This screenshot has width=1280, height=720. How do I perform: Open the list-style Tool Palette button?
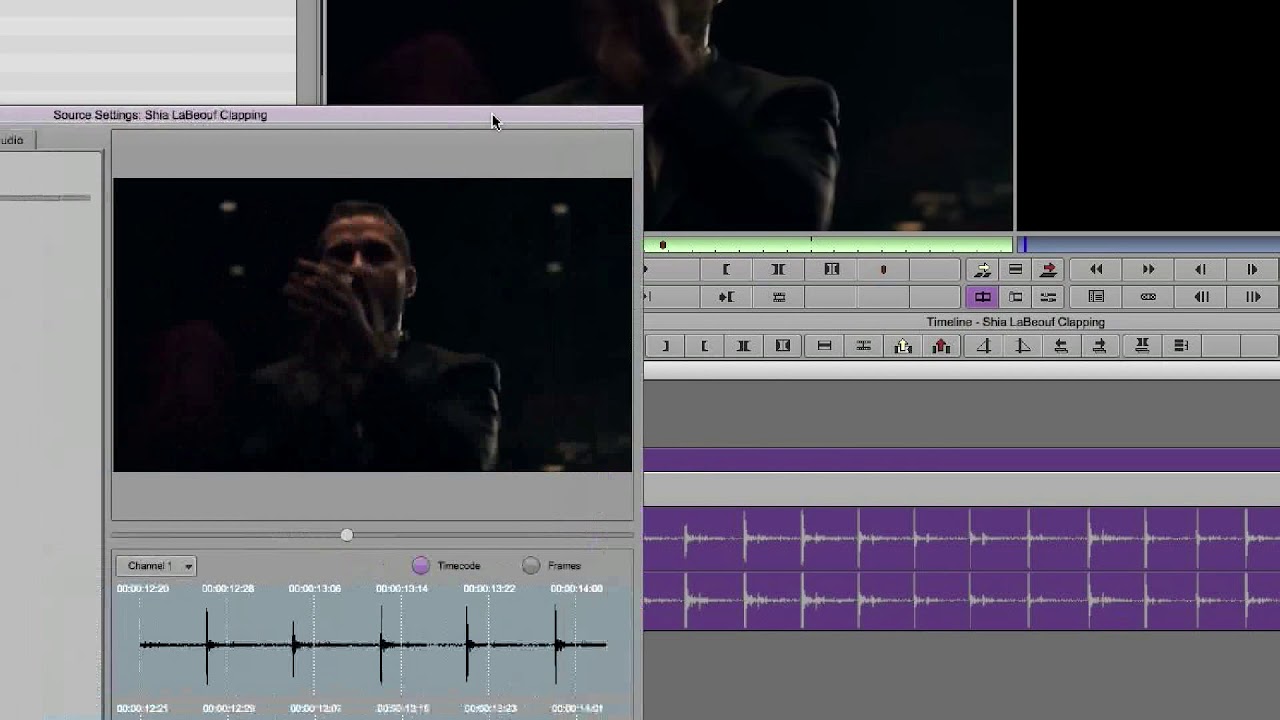click(x=1096, y=297)
